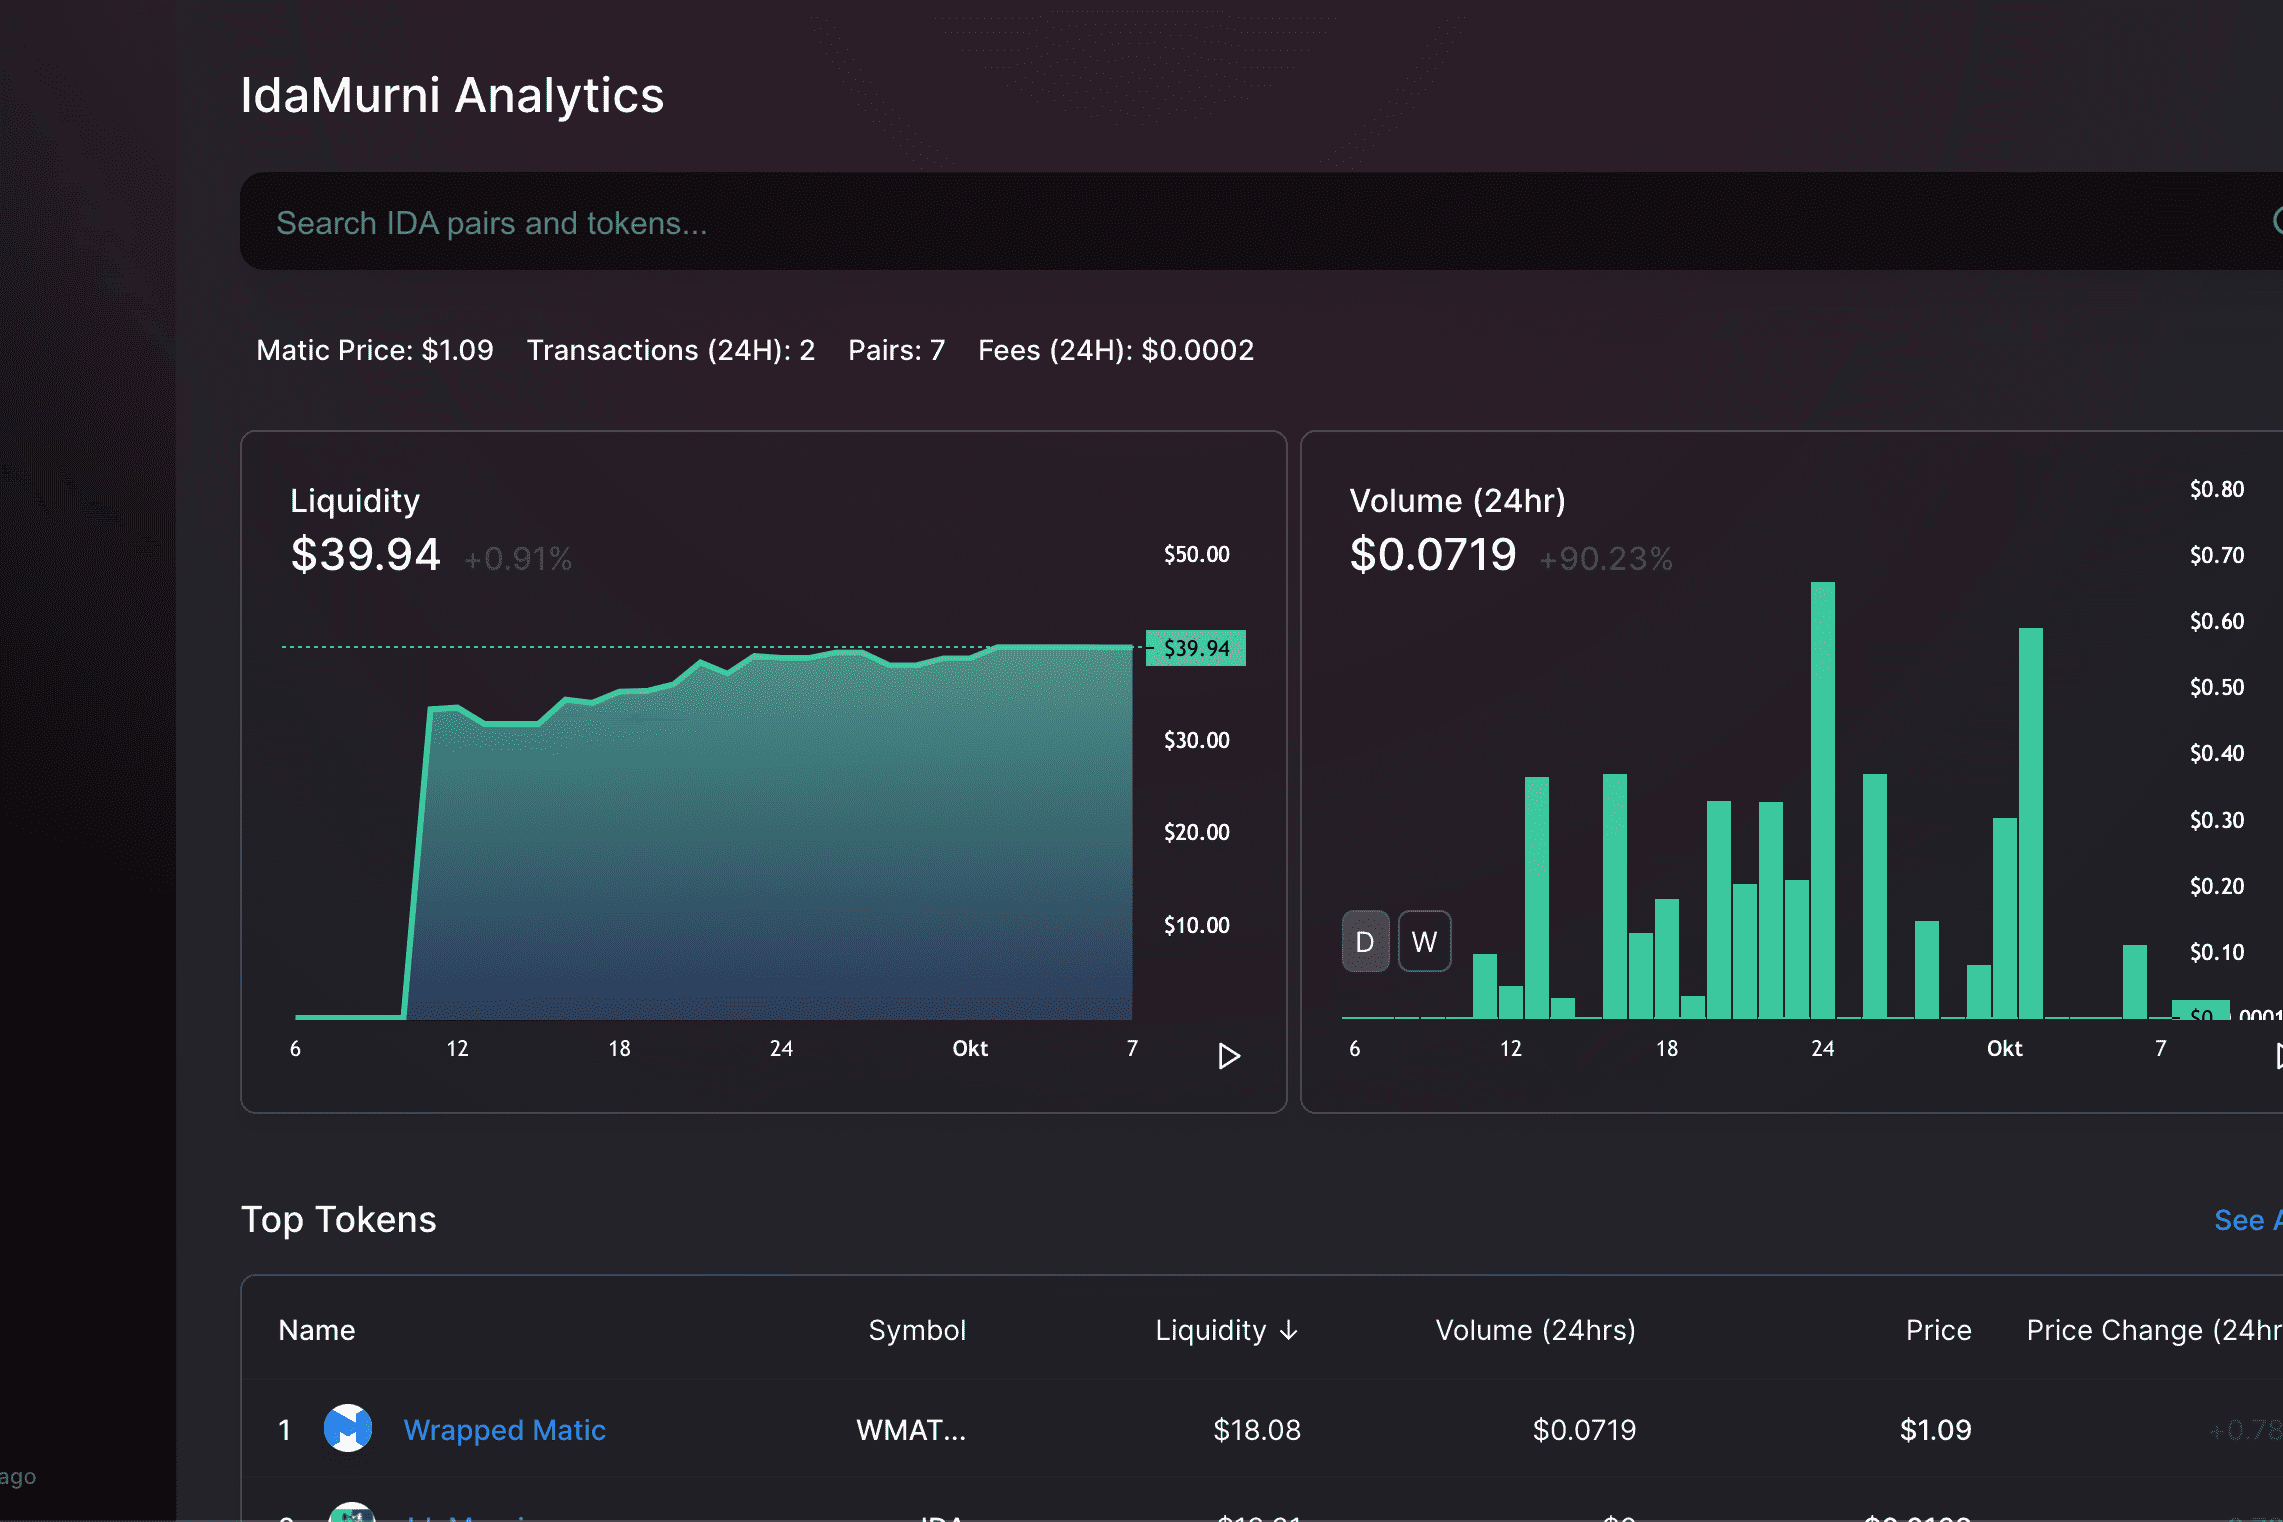This screenshot has height=1522, width=2283.
Task: Click the play arrow on the Volume chart
Action: tap(2279, 1055)
